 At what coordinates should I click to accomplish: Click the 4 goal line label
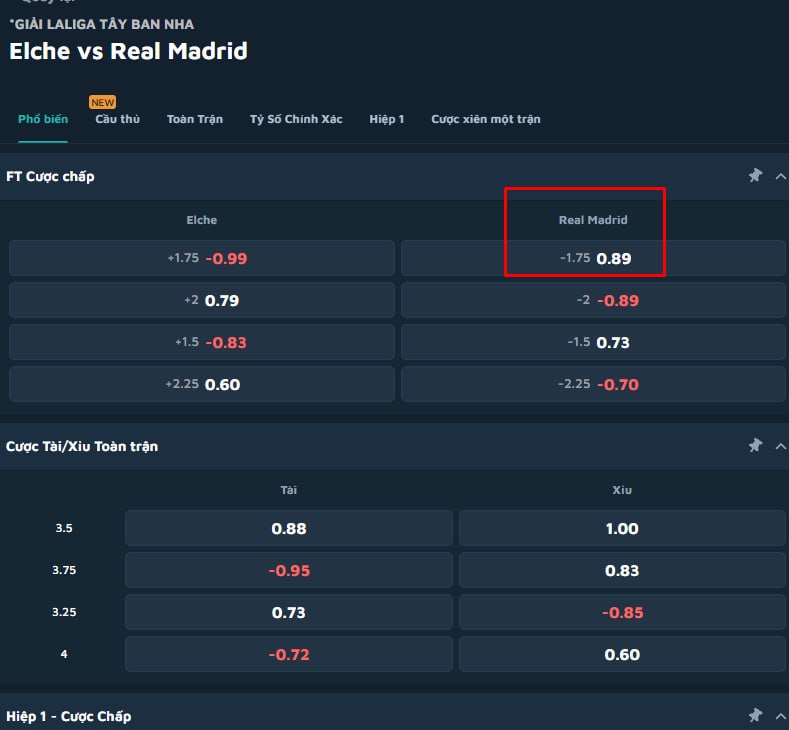point(64,654)
